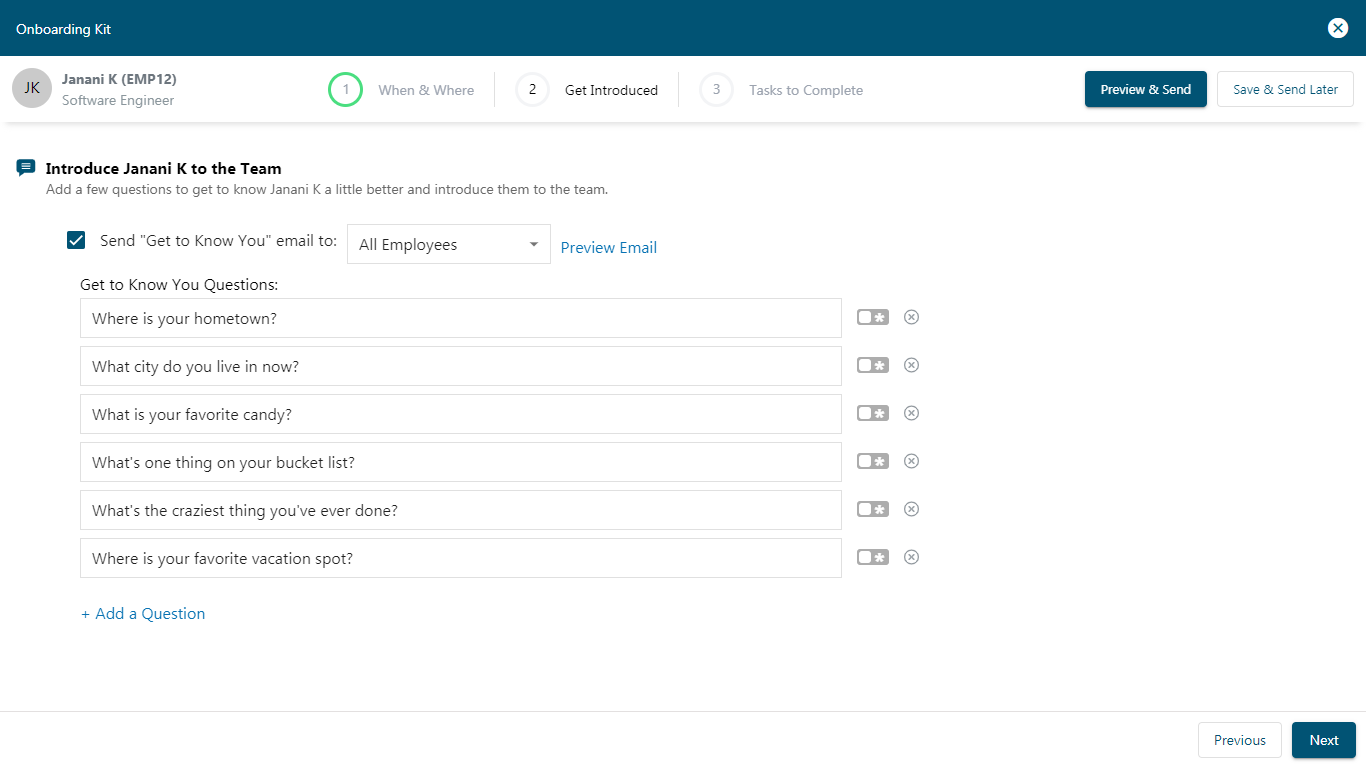Viewport: 1366px width, 768px height.
Task: Make the bucket list question required
Action: [872, 461]
